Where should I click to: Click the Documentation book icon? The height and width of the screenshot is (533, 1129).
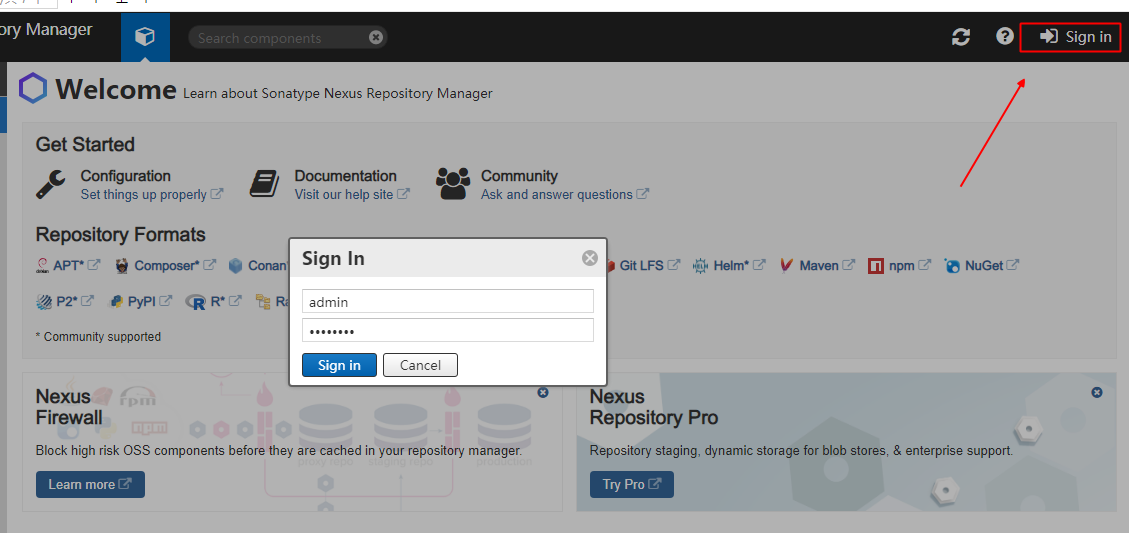[x=264, y=184]
